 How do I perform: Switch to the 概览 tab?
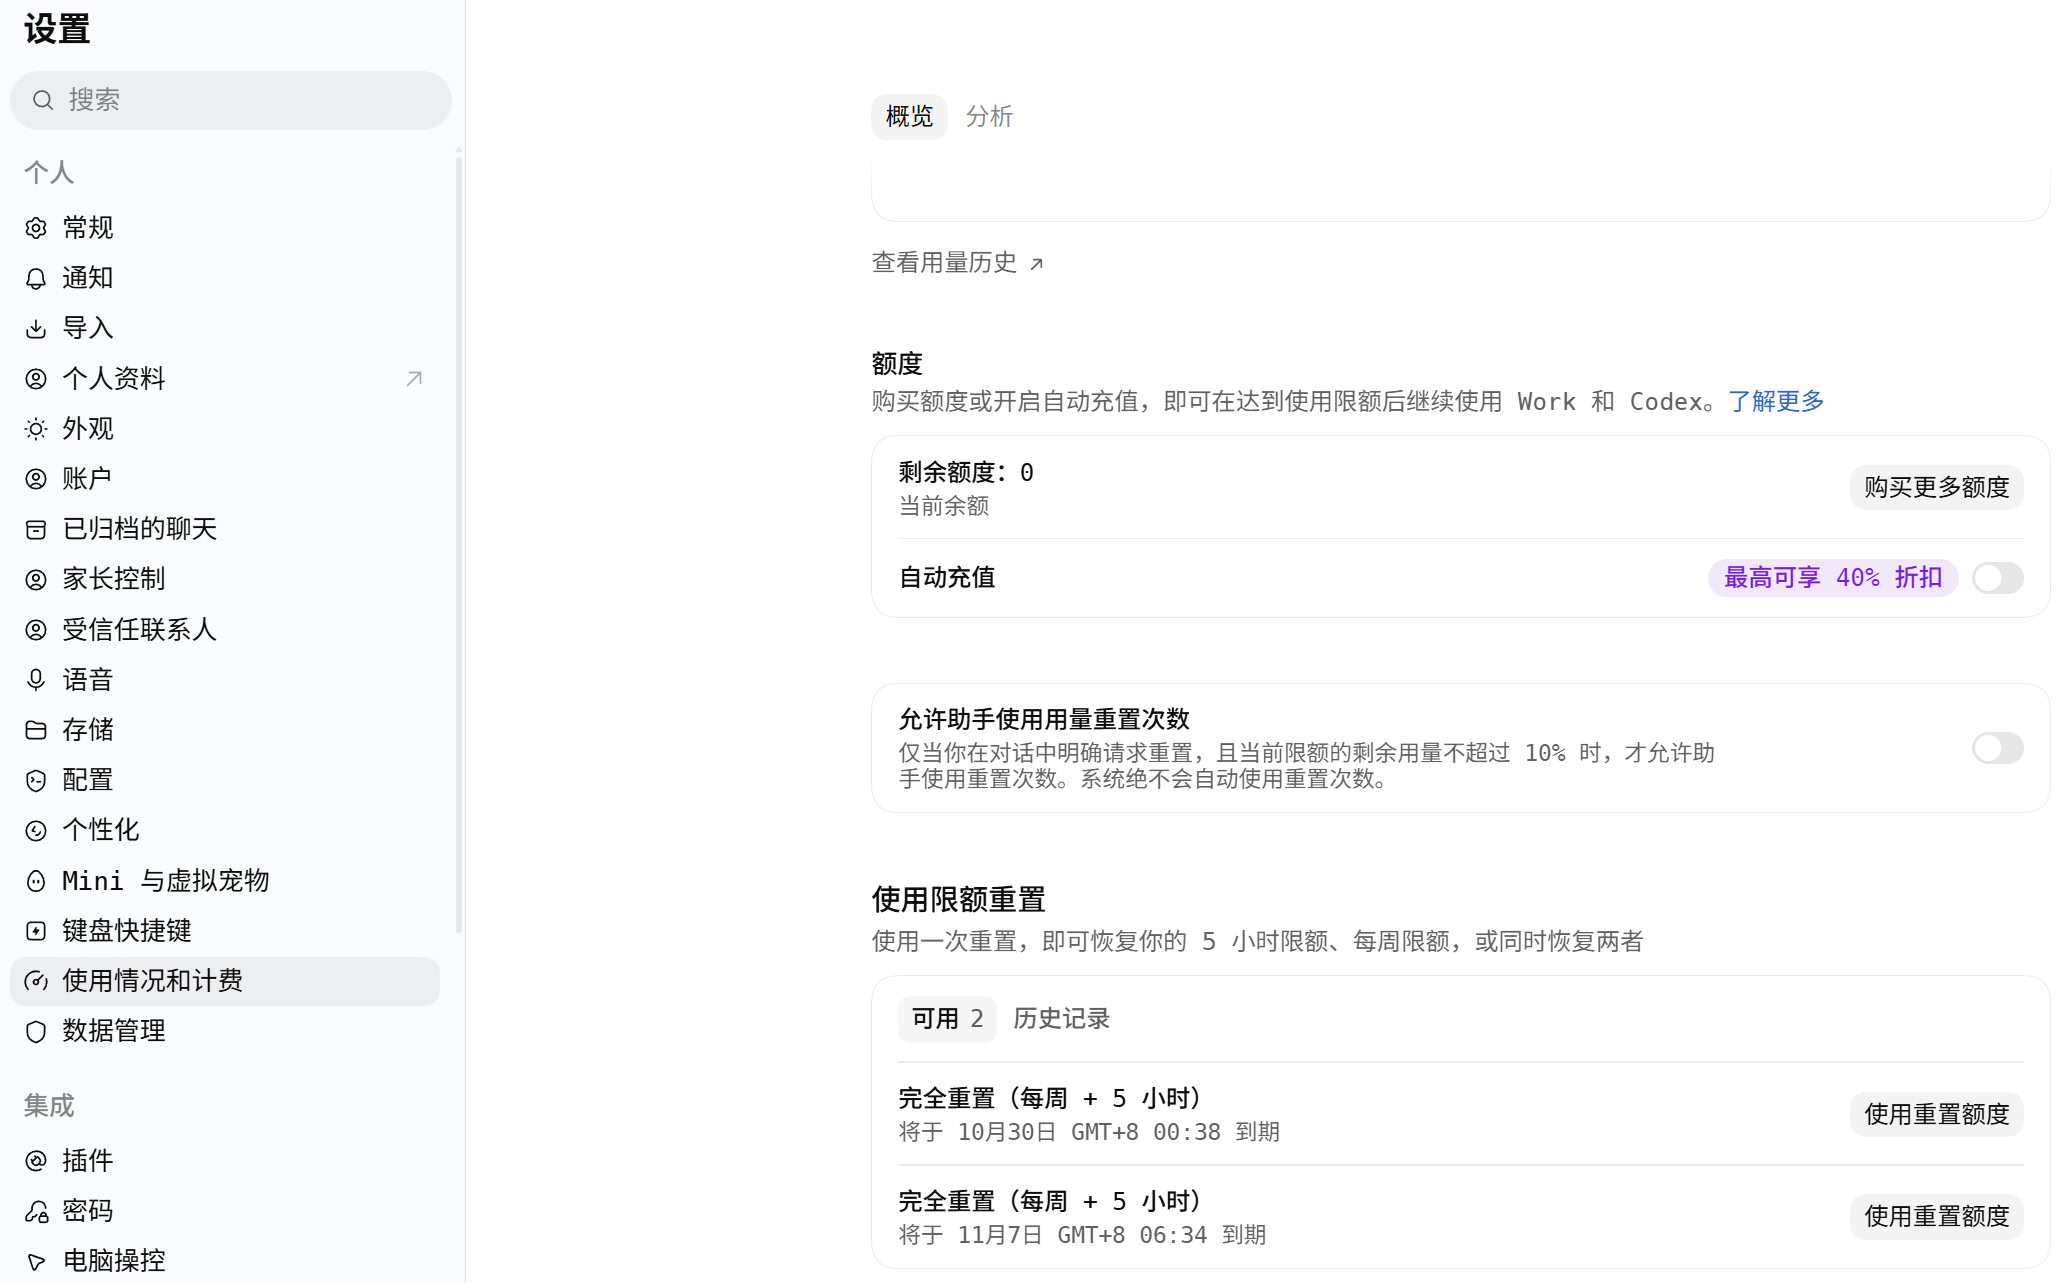tap(909, 117)
